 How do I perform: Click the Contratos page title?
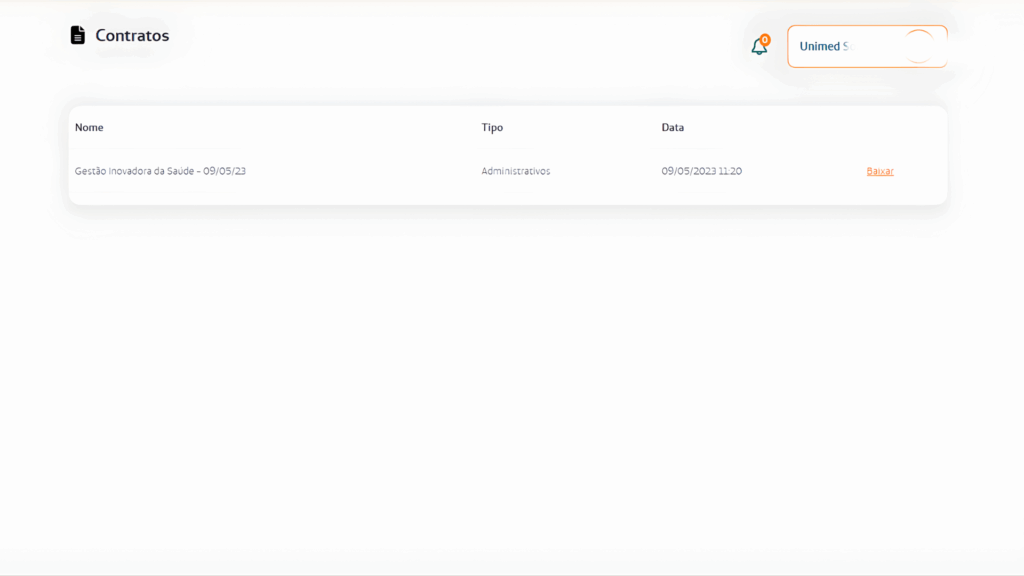pyautogui.click(x=132, y=36)
